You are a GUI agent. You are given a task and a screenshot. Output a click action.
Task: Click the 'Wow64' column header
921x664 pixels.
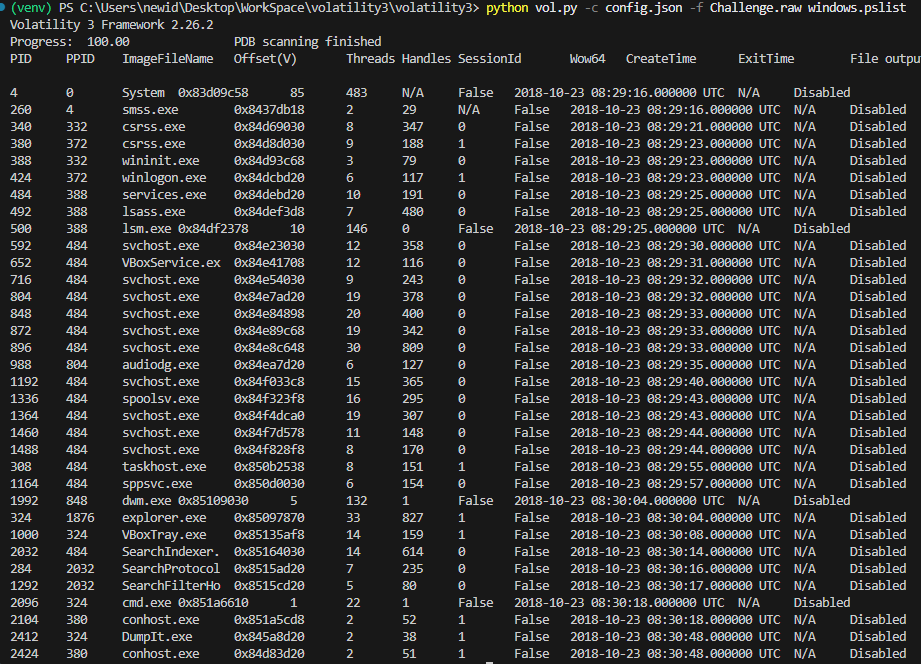click(587, 59)
